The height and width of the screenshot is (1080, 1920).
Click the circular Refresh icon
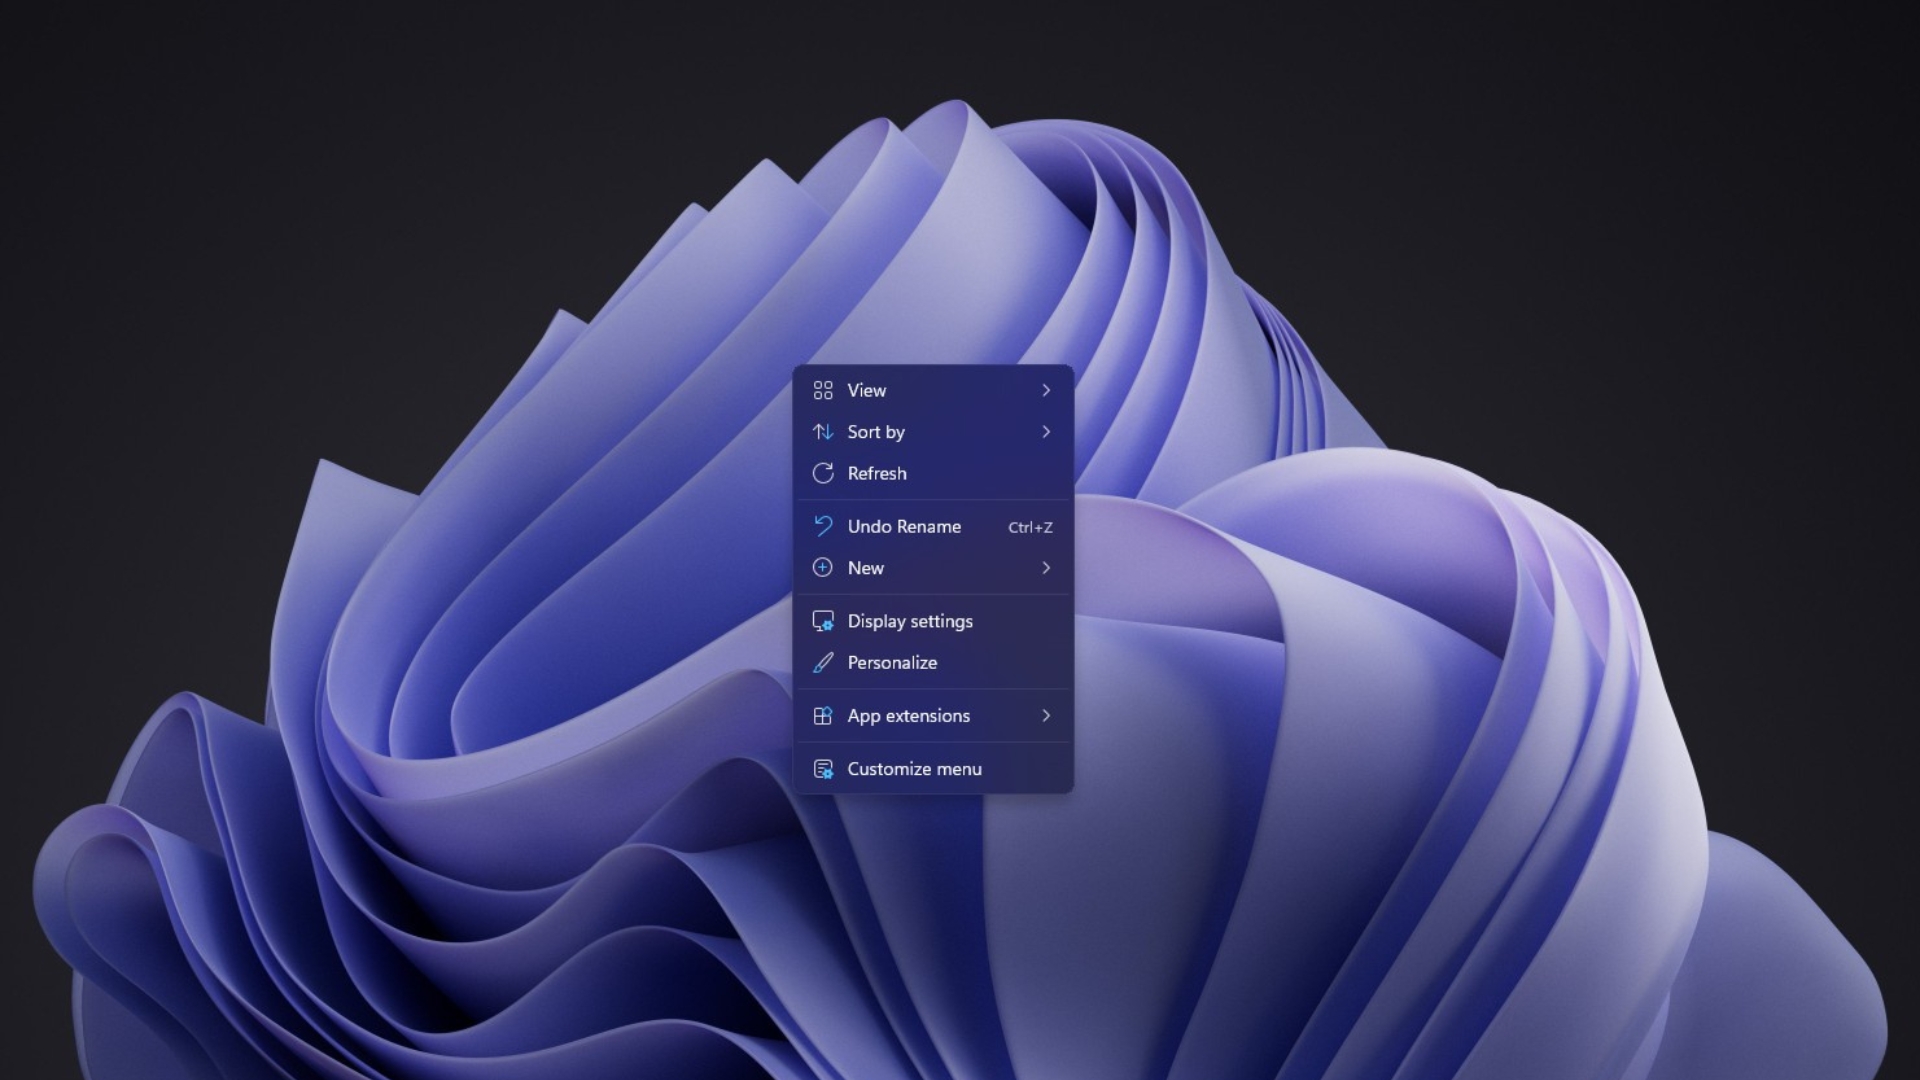[x=823, y=473]
